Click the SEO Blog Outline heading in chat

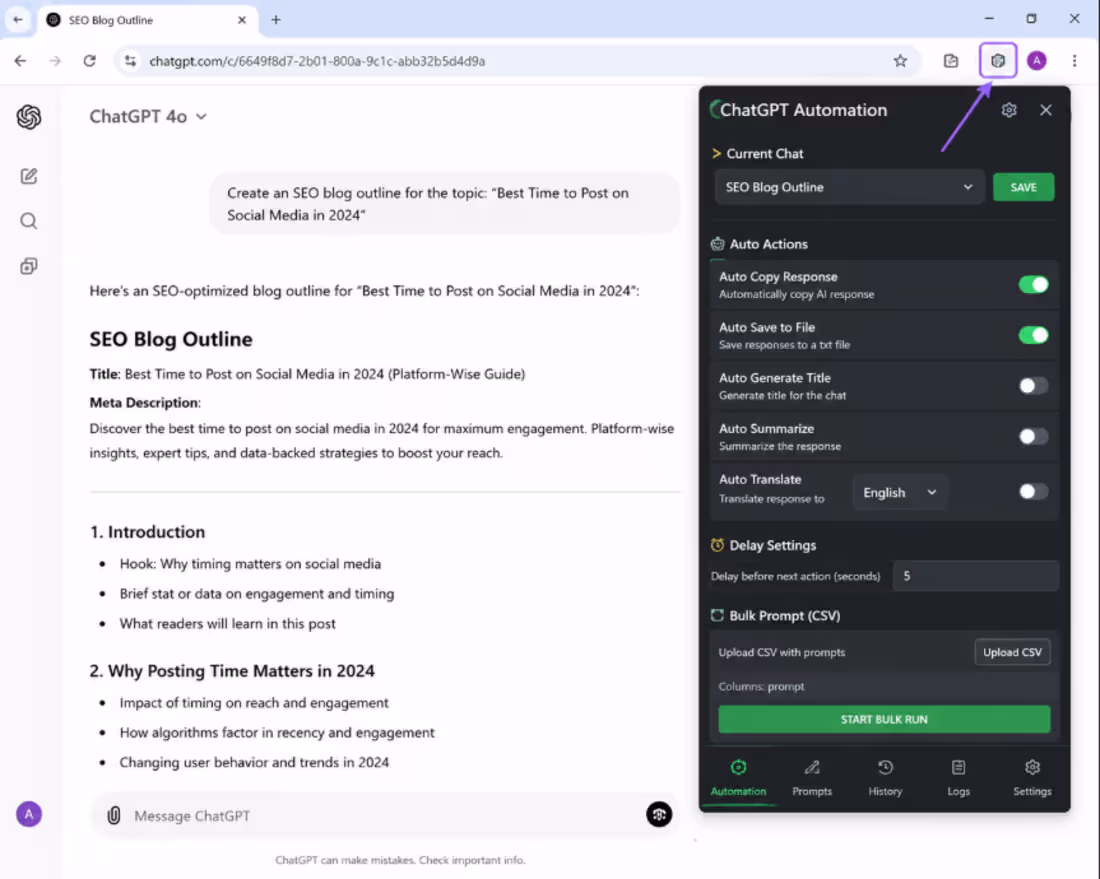point(170,339)
